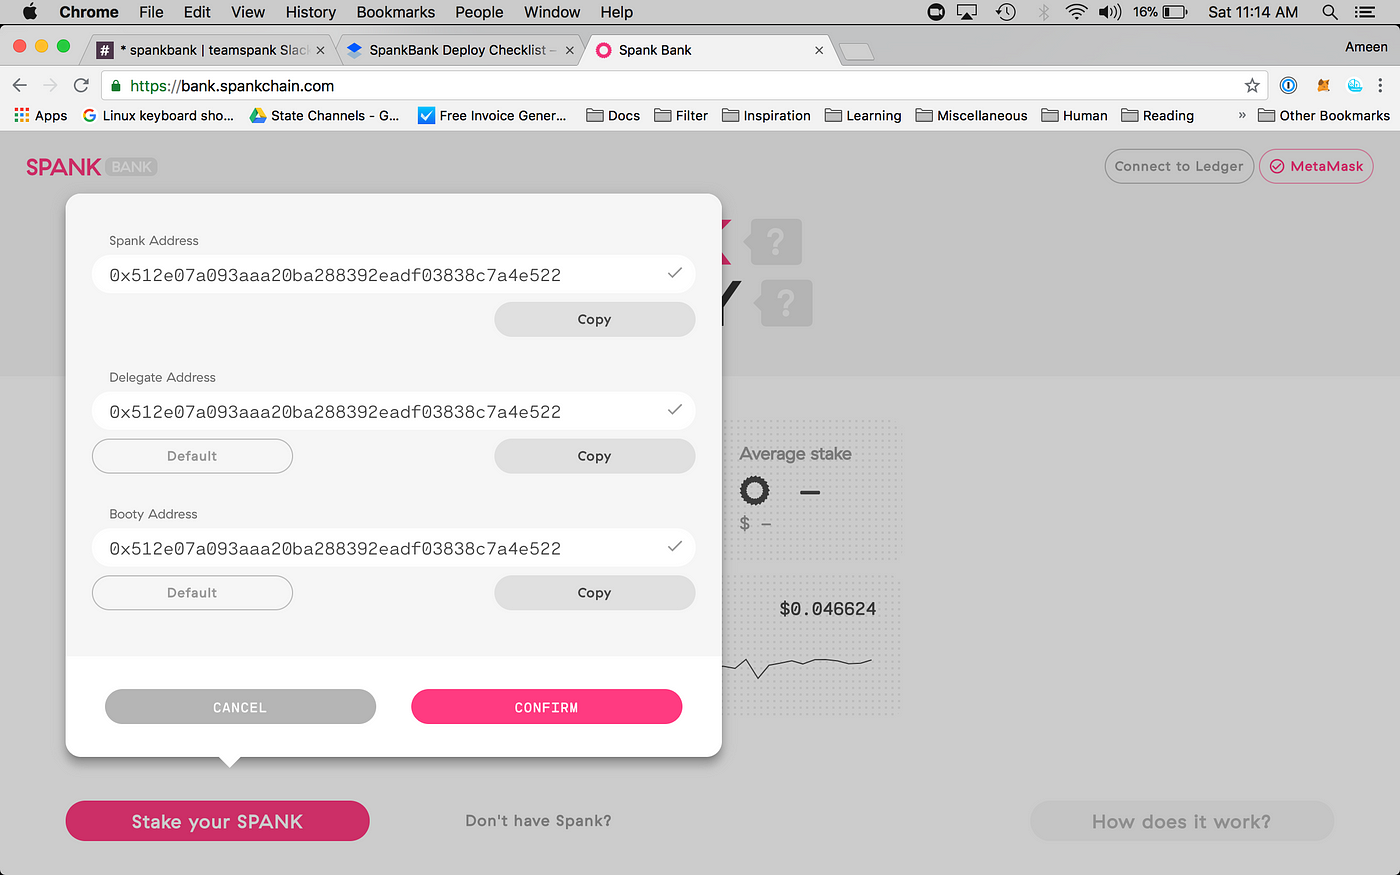Open State Channels Google Drive bookmark

tap(324, 115)
